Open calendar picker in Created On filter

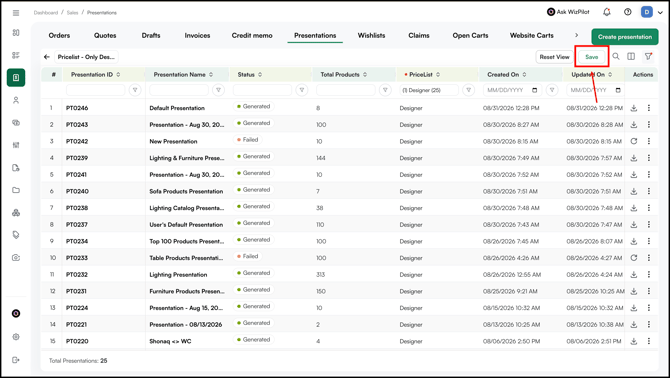pos(535,90)
